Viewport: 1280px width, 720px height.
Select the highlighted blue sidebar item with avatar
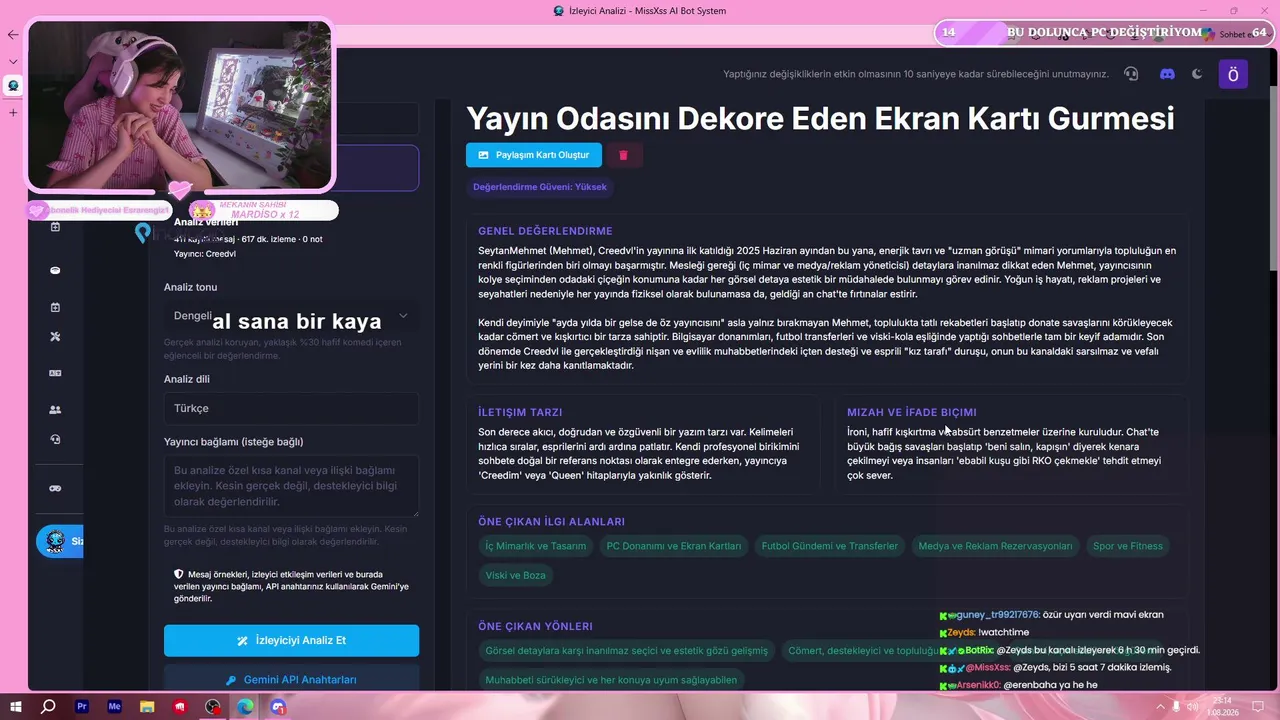pos(60,541)
